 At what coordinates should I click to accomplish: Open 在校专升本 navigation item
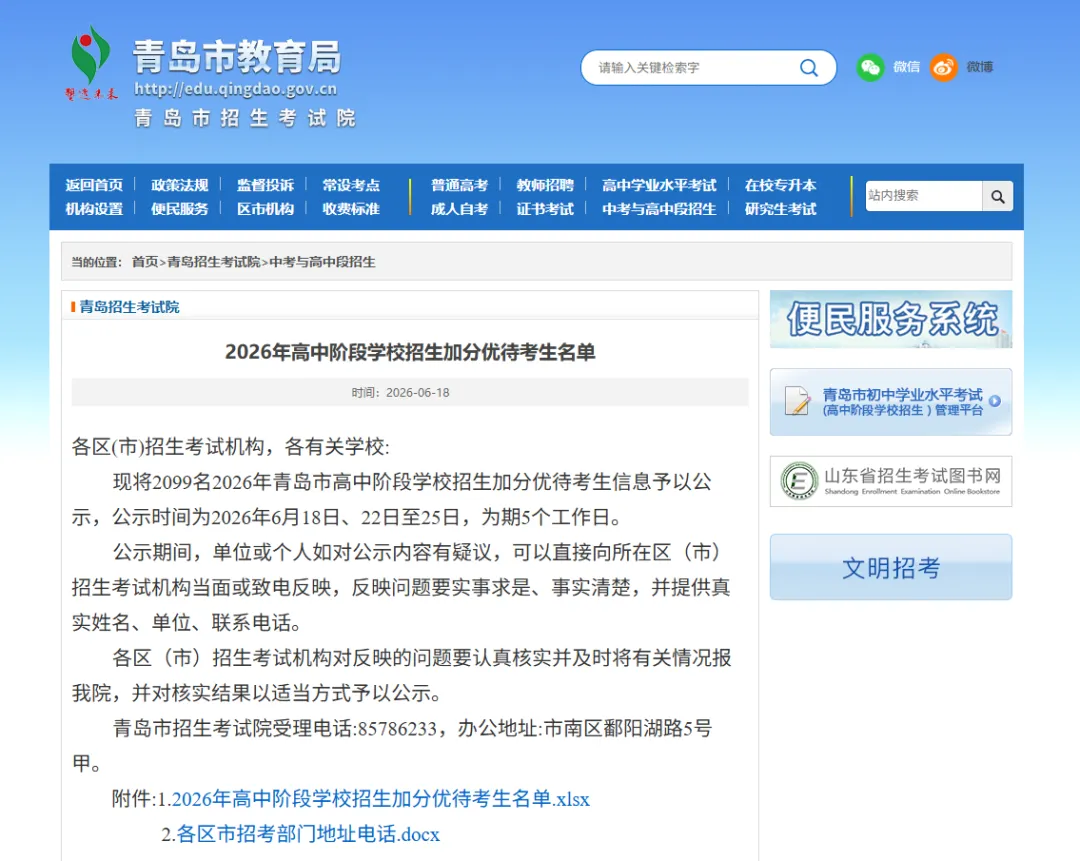(780, 185)
